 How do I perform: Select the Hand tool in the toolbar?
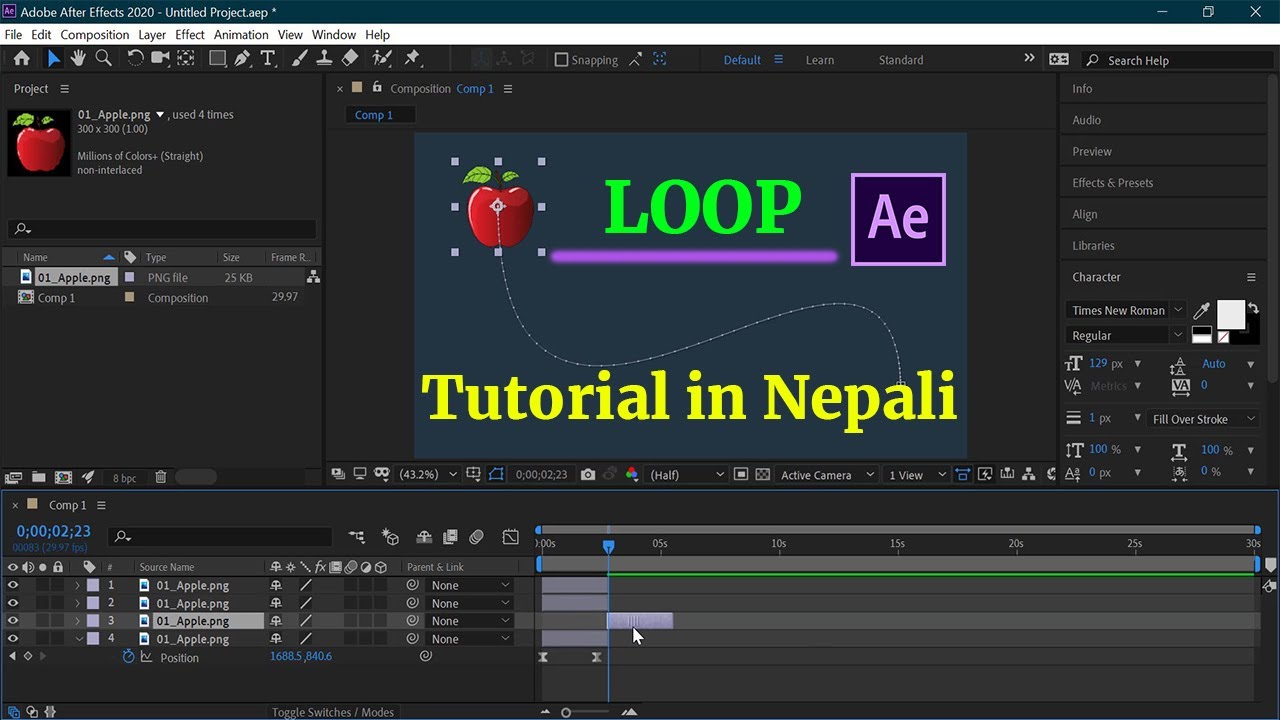point(78,59)
